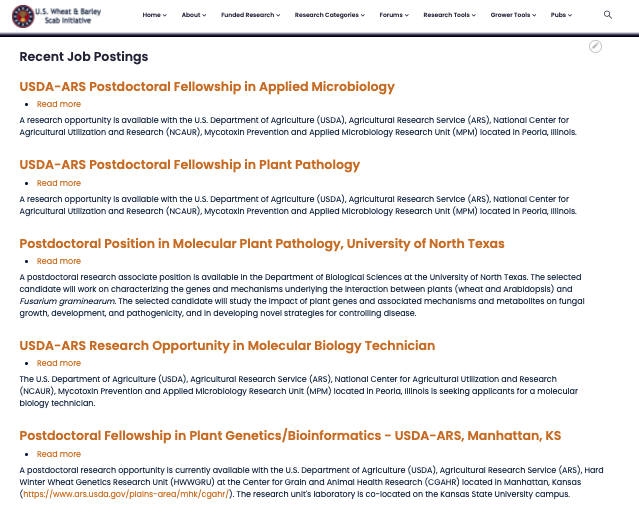Viewport: 639px width, 520px height.
Task: Read more about Plant Pathology fellowship
Action: click(59, 183)
